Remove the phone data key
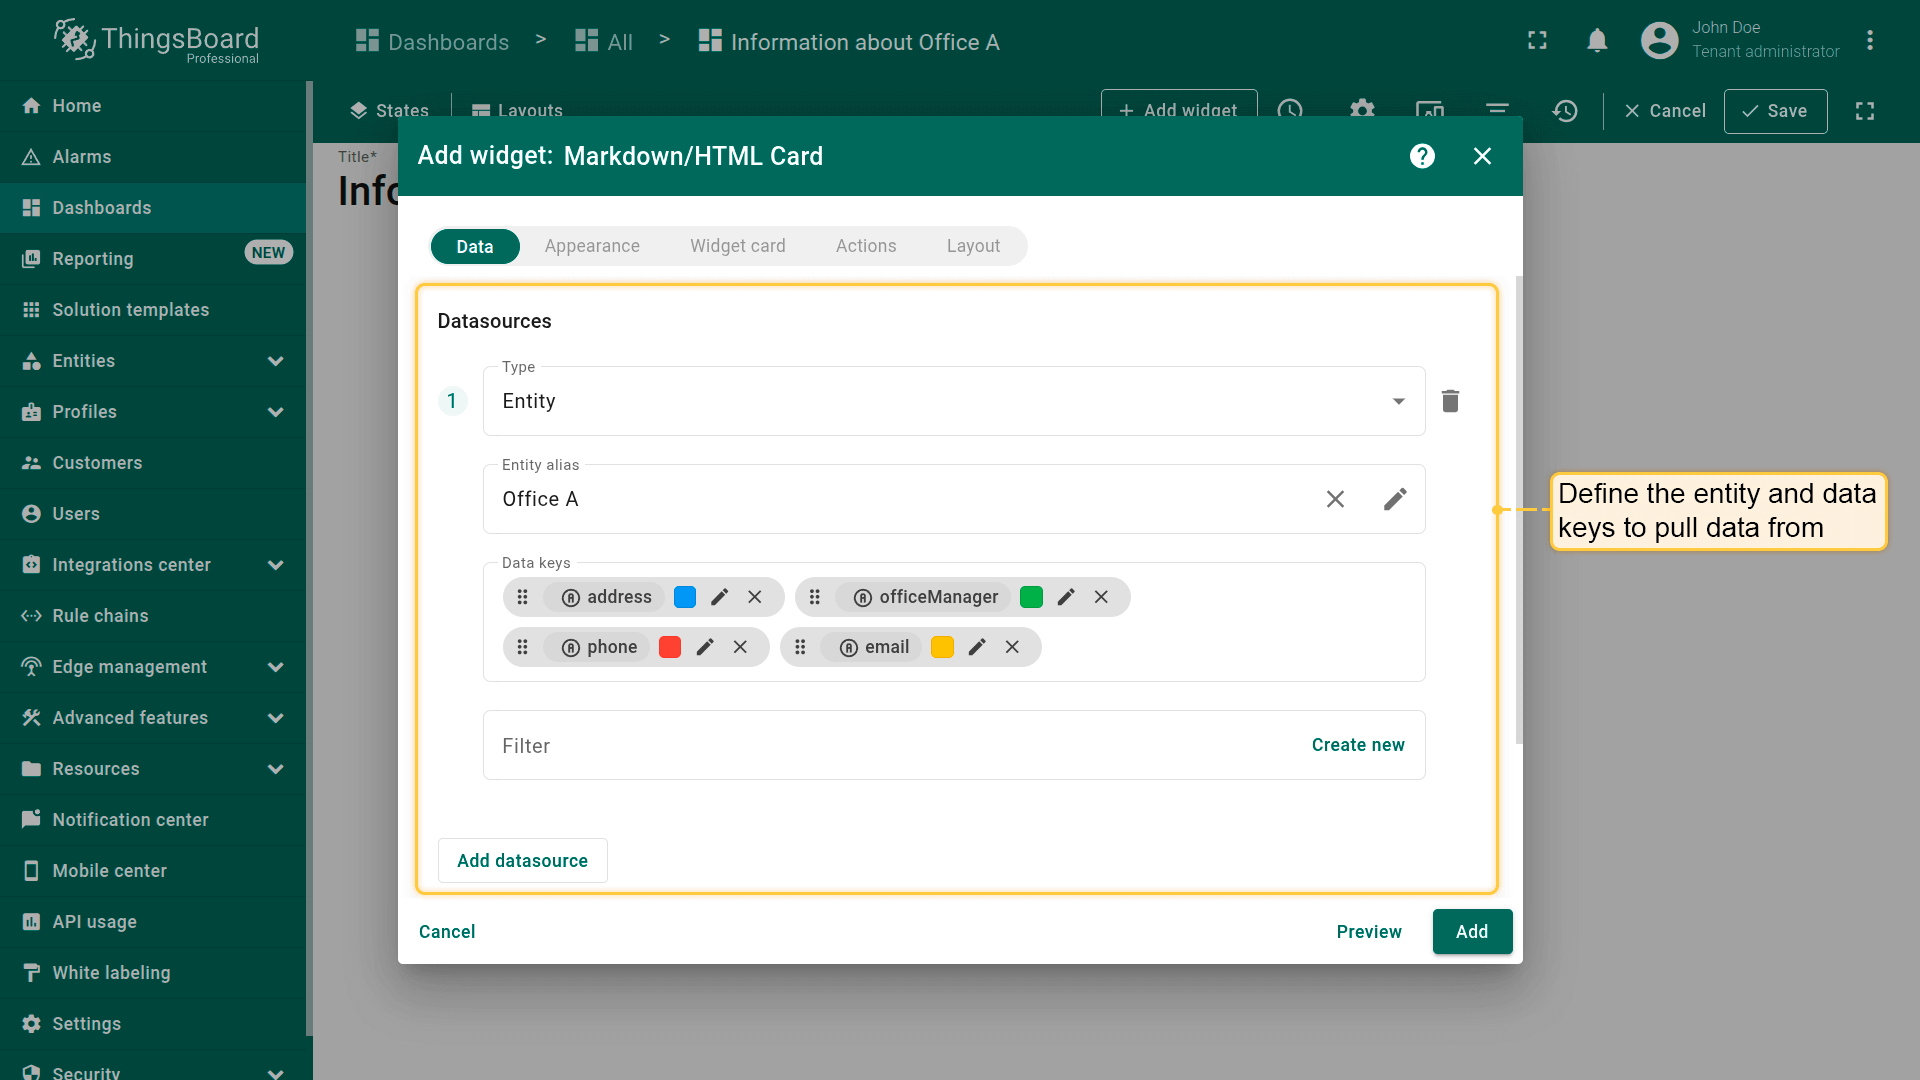The height and width of the screenshot is (1080, 1920). click(740, 647)
